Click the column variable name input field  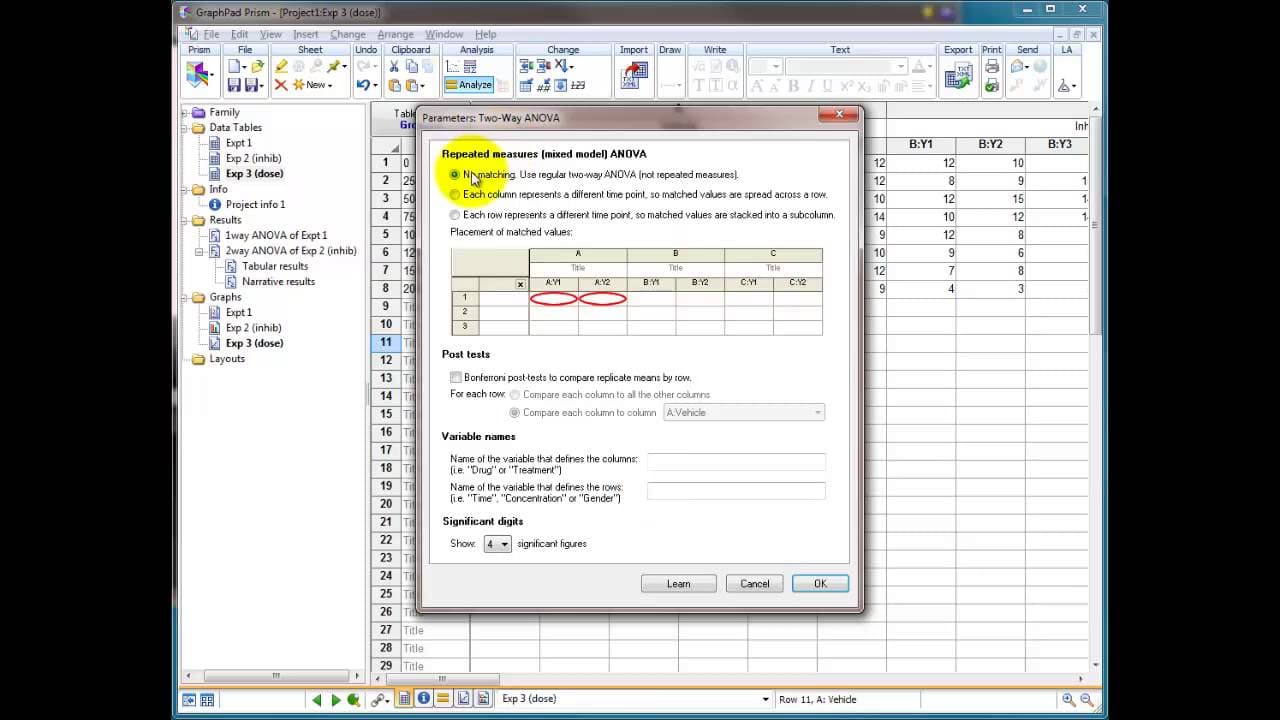click(736, 462)
